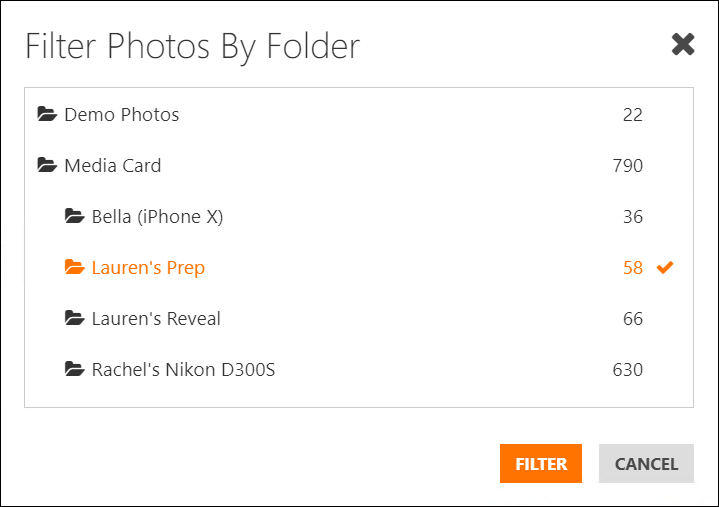Image resolution: width=719 pixels, height=507 pixels.
Task: Choose the Bella (iPhone X) subfolder
Action: [157, 217]
